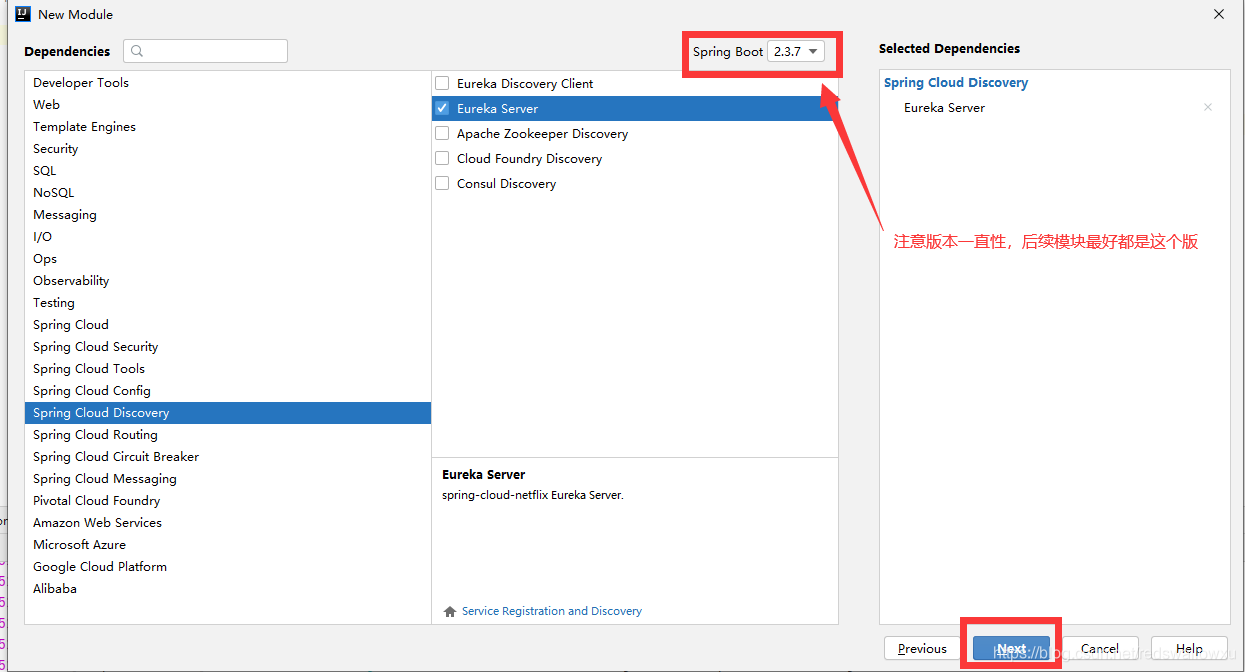The height and width of the screenshot is (672, 1245).
Task: Open the Template Engines category
Action: coord(228,127)
